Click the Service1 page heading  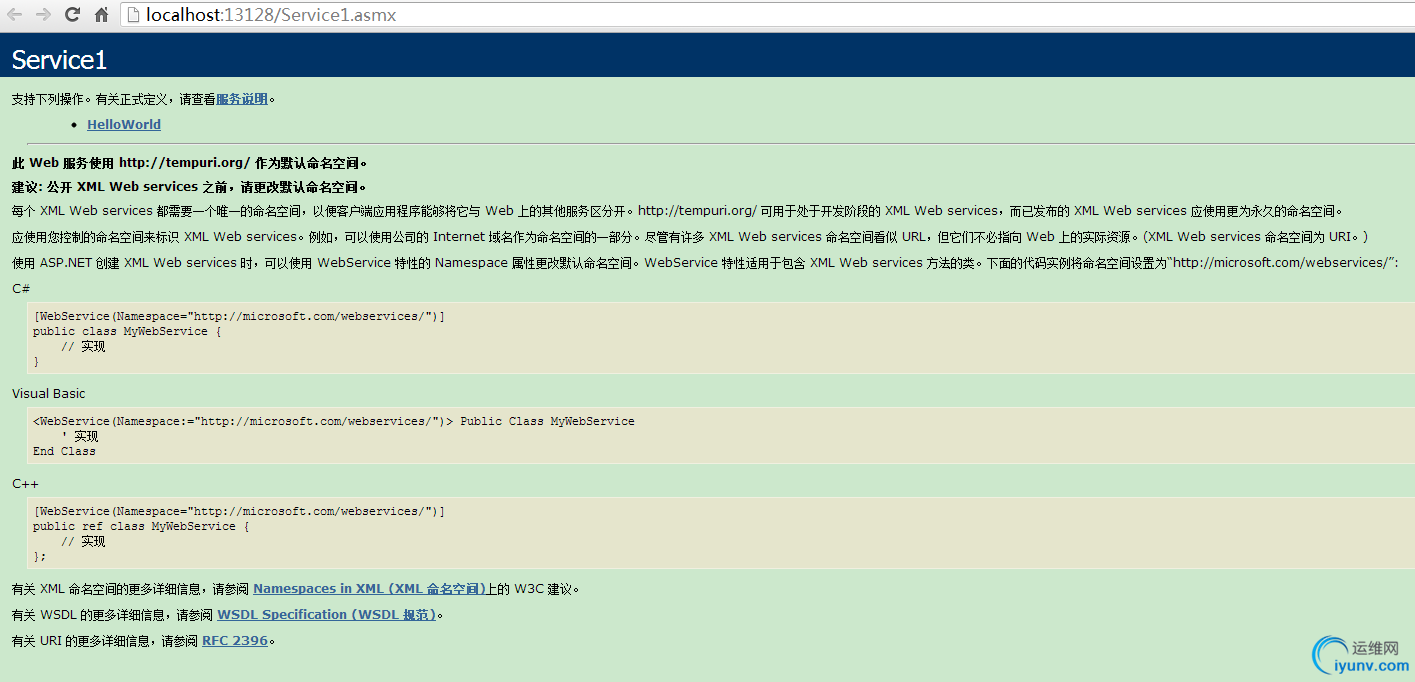[x=58, y=59]
